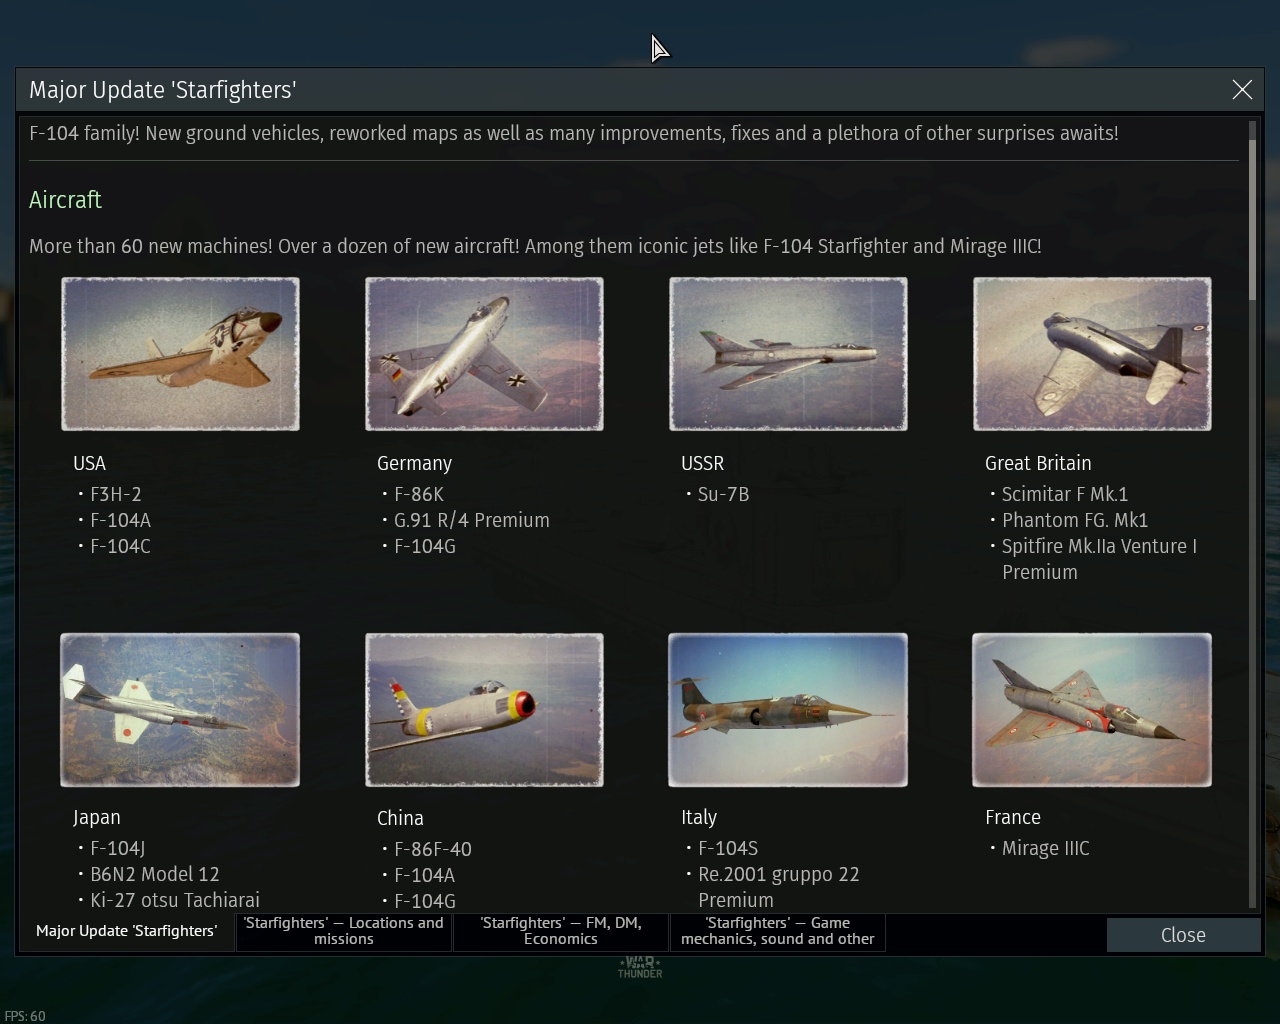Click the FPS: 60 counter
This screenshot has height=1024, width=1280.
[x=25, y=1016]
